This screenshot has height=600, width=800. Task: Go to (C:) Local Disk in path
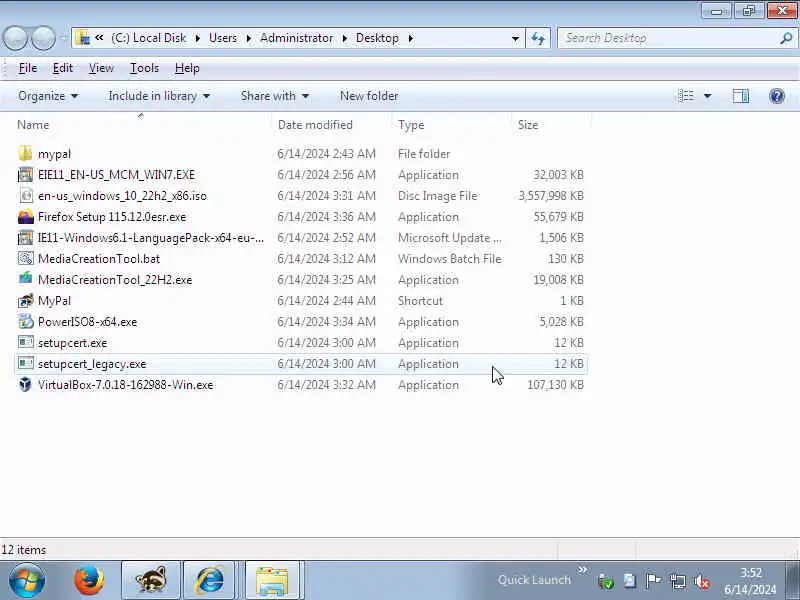coord(148,38)
